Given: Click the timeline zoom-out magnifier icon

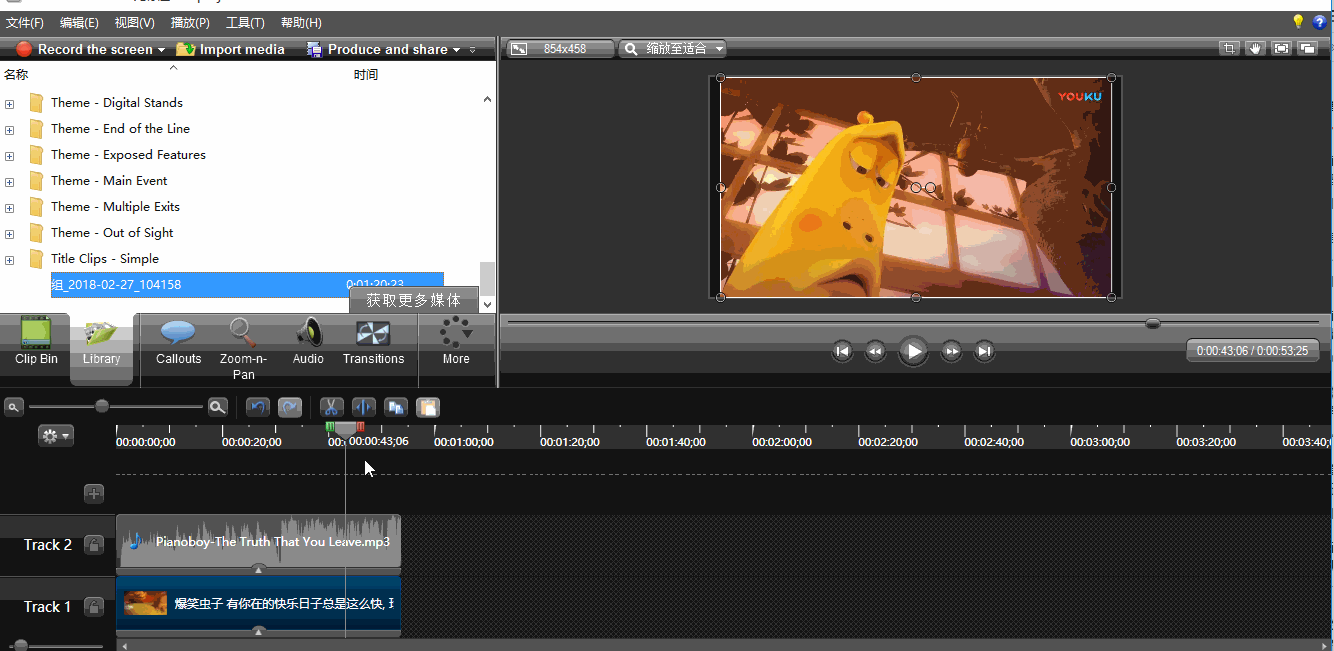Looking at the screenshot, I should point(14,407).
